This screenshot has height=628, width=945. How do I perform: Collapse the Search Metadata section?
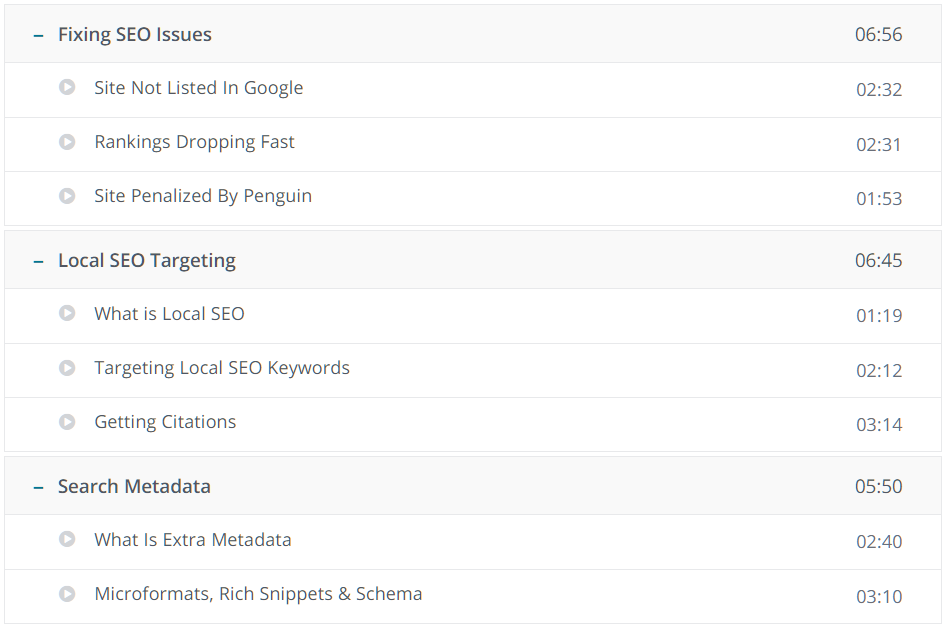(x=38, y=487)
